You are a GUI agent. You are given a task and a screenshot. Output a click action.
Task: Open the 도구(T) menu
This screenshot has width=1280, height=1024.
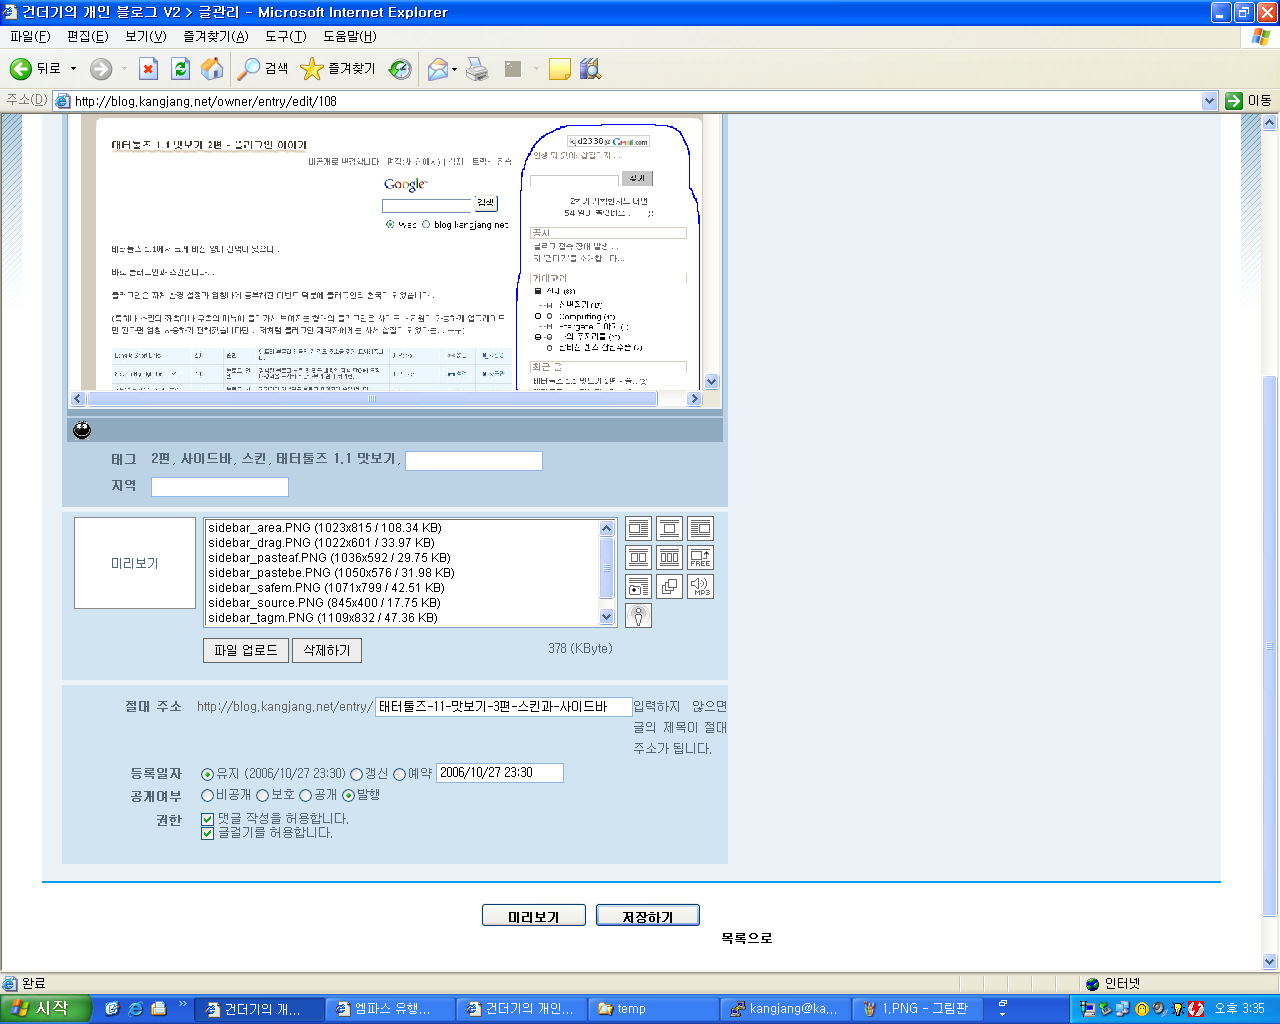pyautogui.click(x=284, y=38)
